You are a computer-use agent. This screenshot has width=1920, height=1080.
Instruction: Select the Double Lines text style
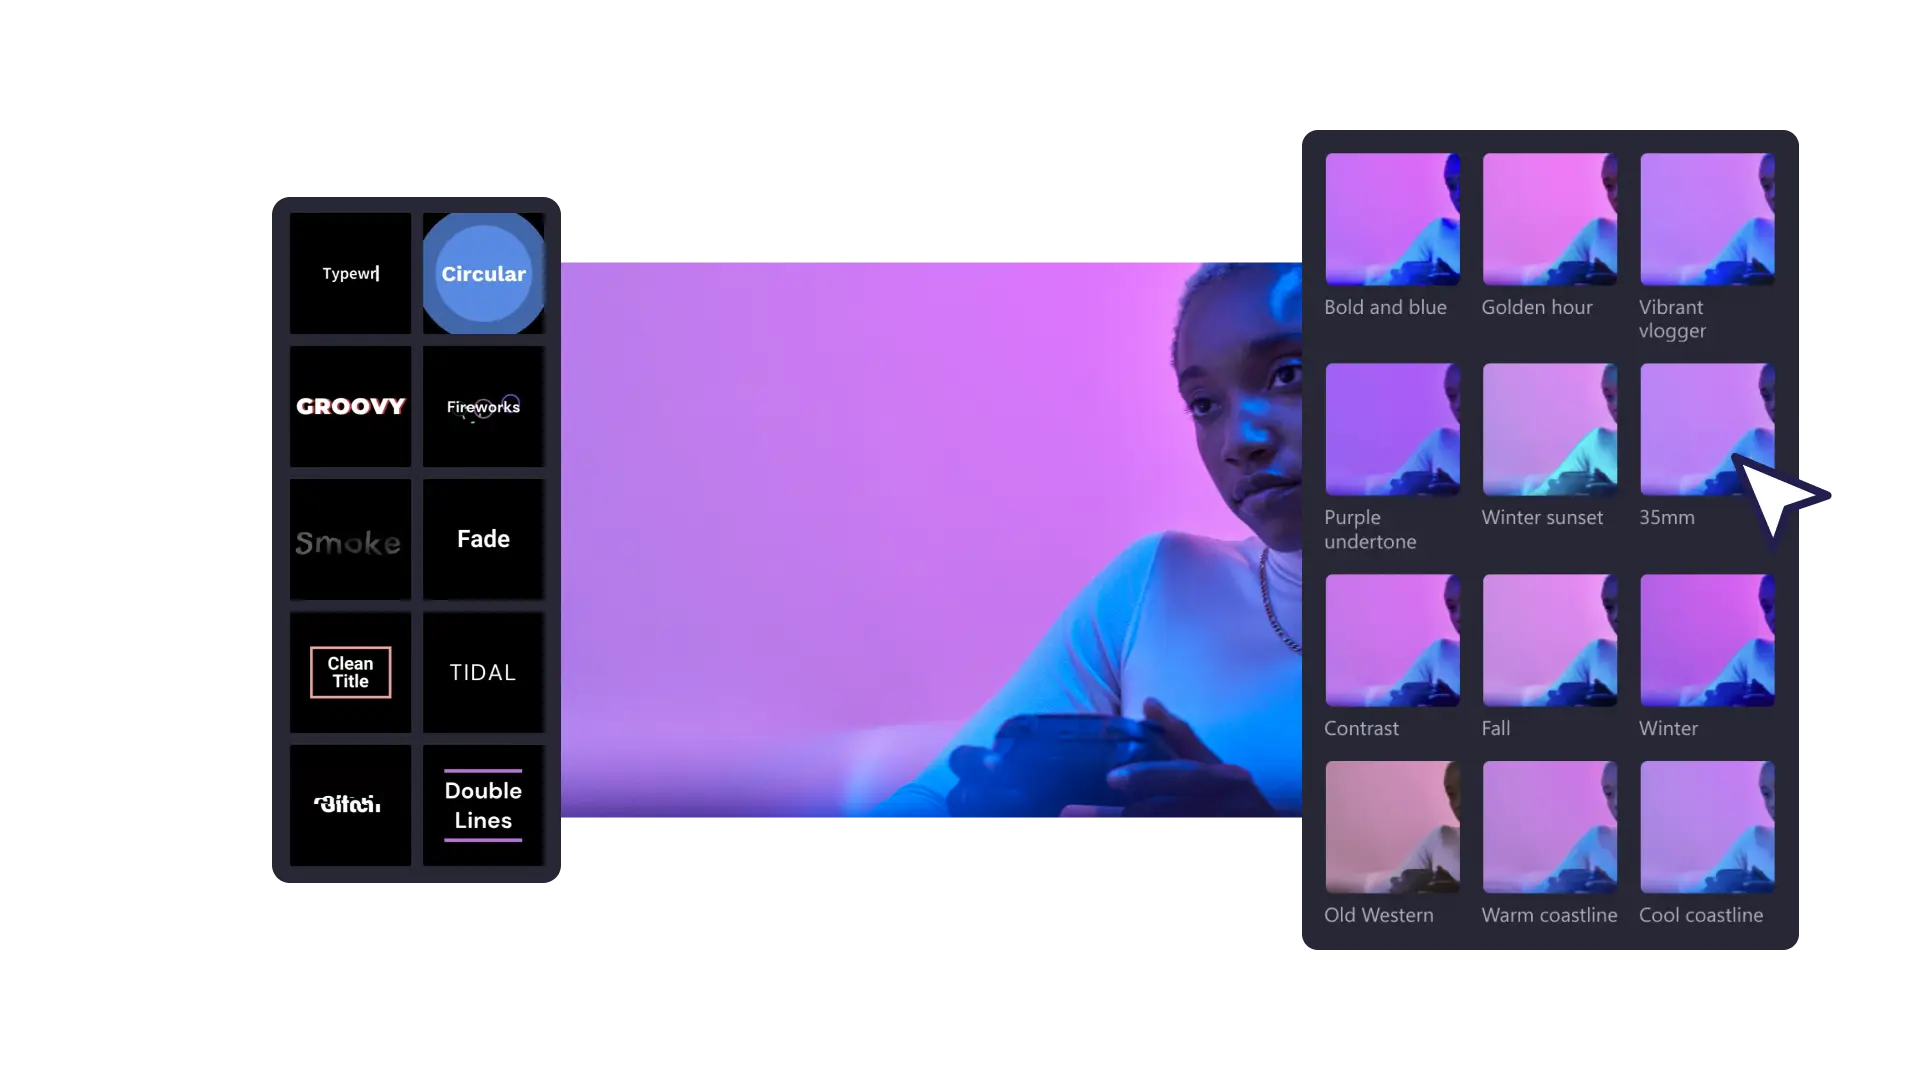tap(483, 804)
